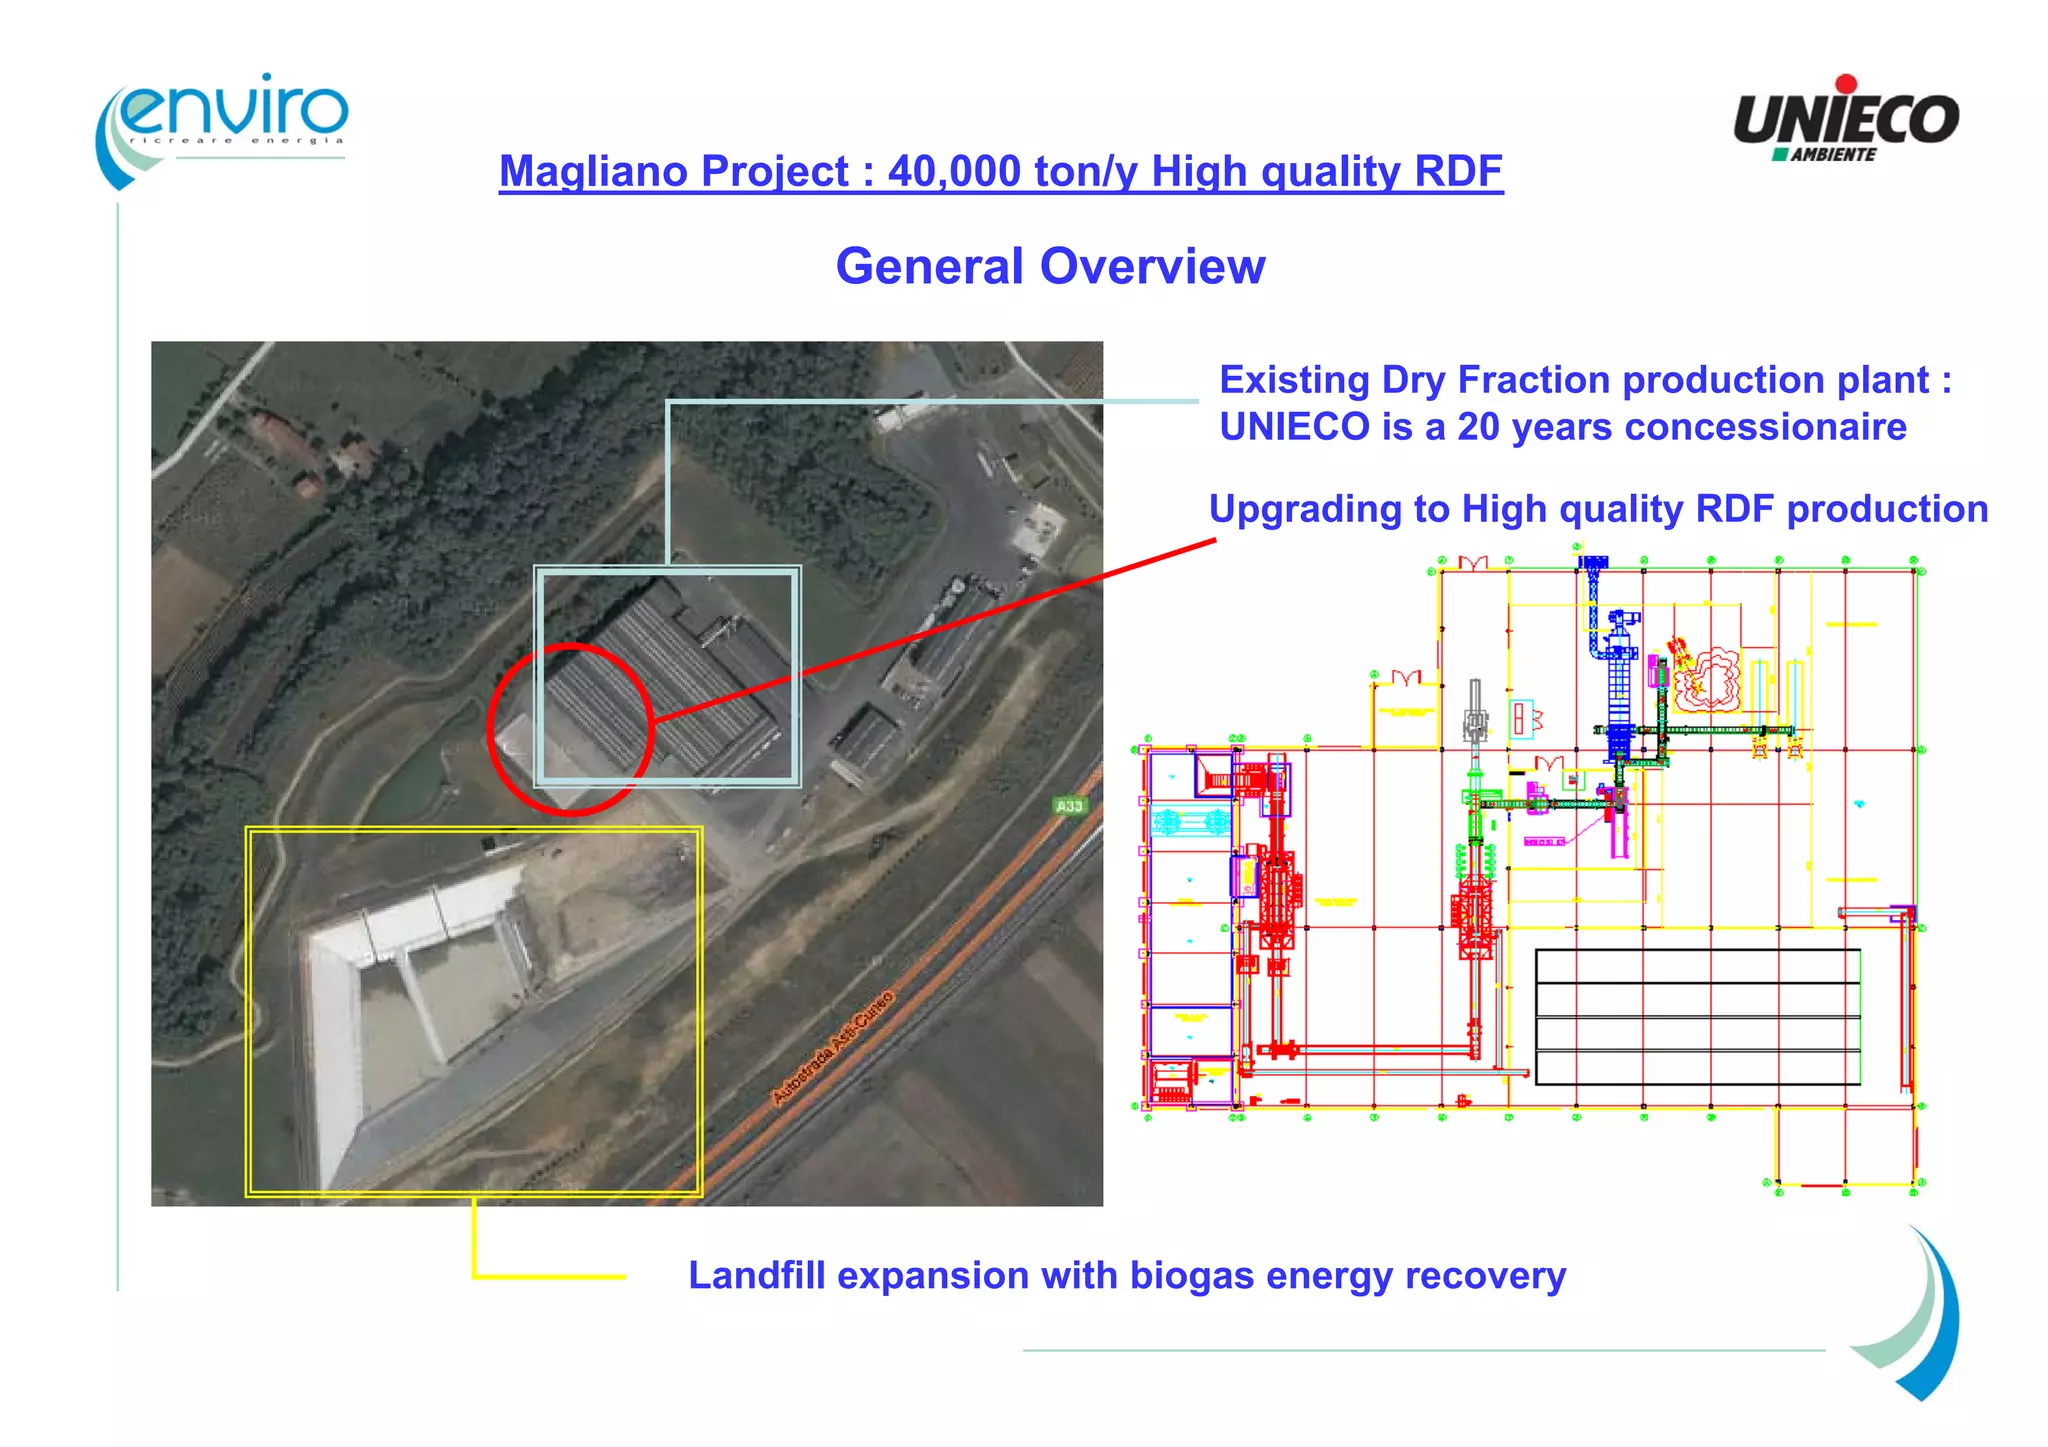Click the UNIECO Ambiente logo
This screenshot has height=1447, width=2048.
[1846, 118]
